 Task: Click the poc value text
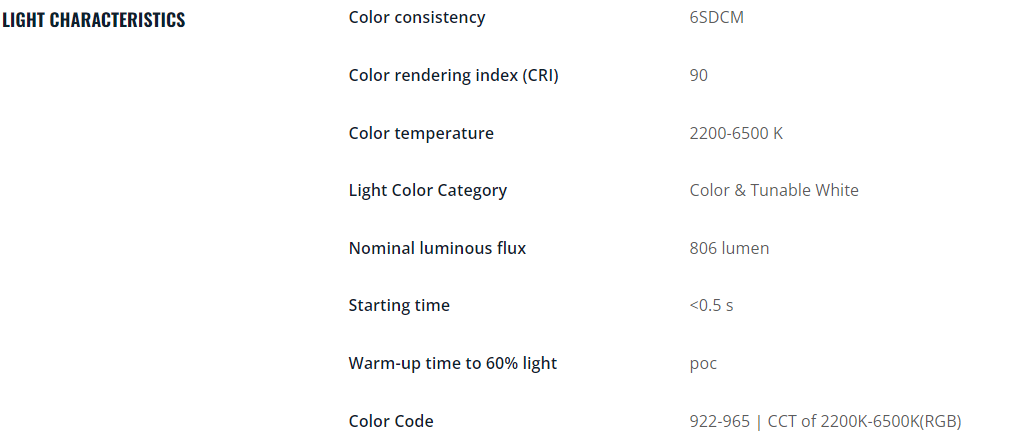point(703,364)
